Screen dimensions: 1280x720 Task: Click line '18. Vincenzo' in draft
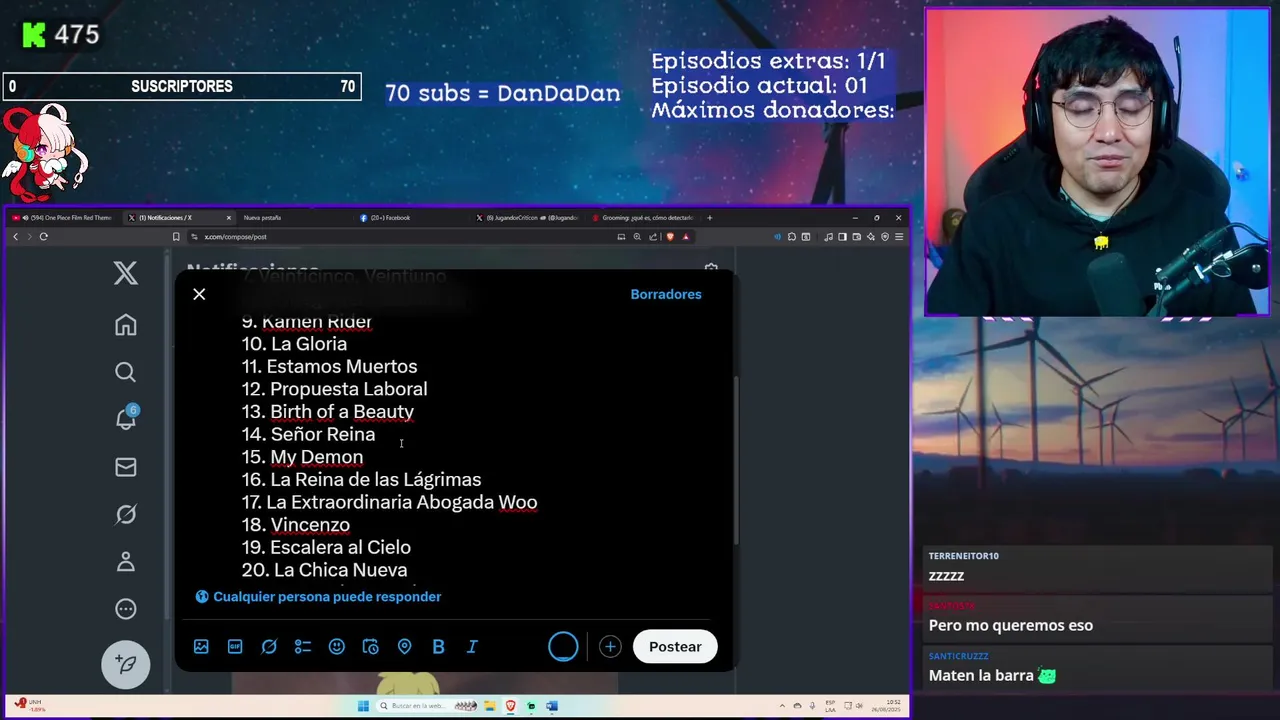pyautogui.click(x=296, y=525)
